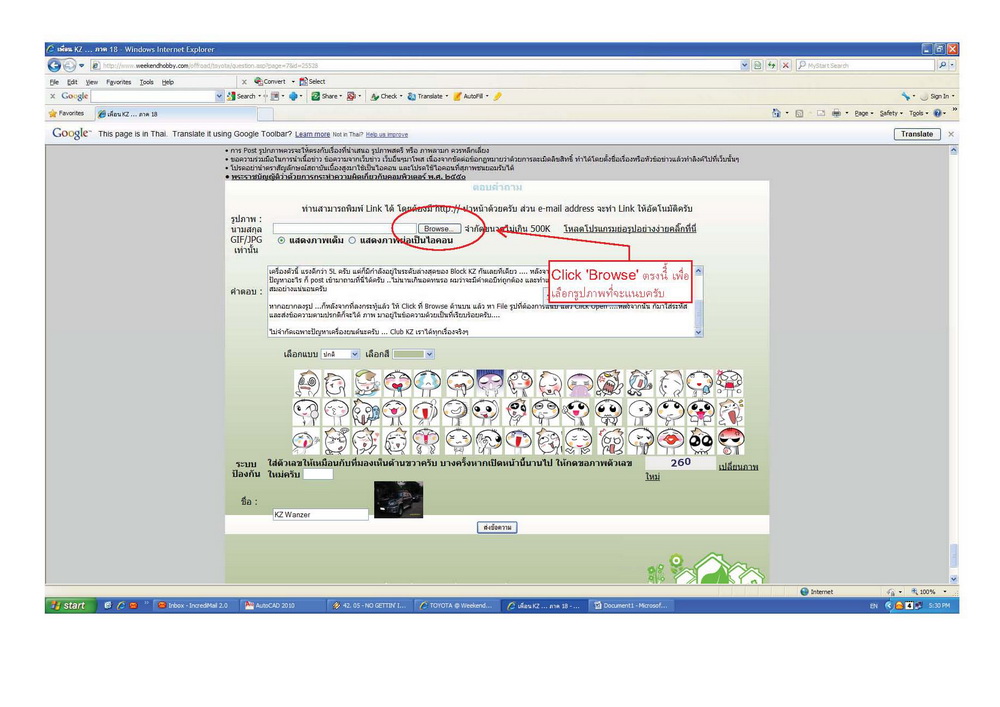The image size is (1000, 707).
Task: Select the second radio button for thumbnail display
Action: (x=352, y=240)
